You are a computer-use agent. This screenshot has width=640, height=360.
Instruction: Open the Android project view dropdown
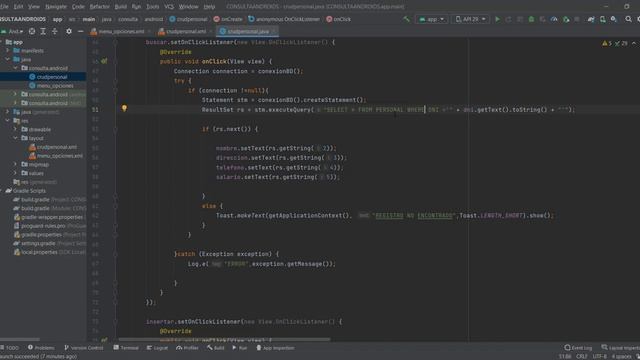(x=12, y=31)
